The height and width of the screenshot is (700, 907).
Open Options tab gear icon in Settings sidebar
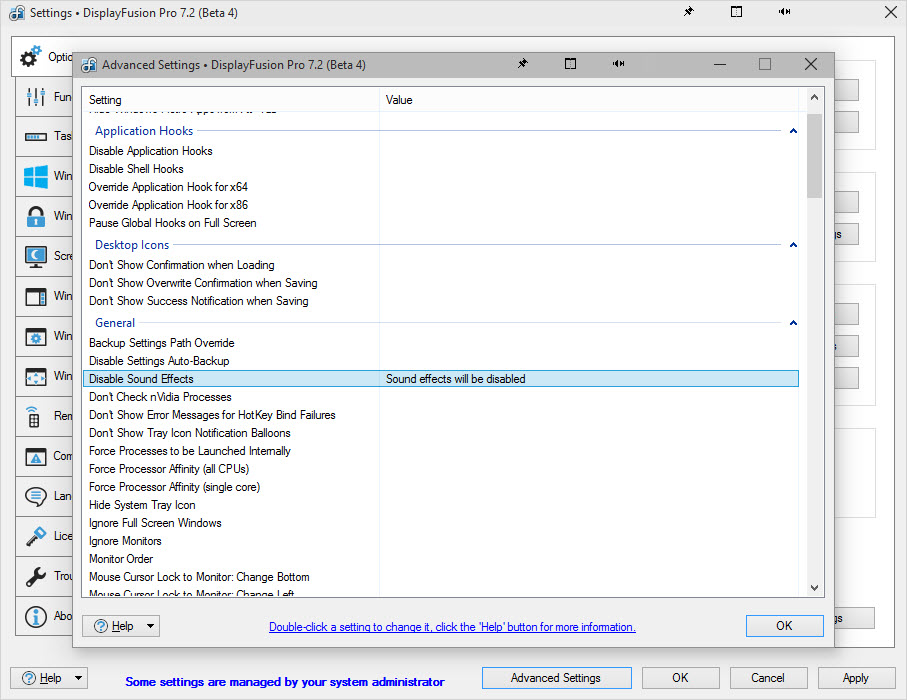[x=31, y=56]
